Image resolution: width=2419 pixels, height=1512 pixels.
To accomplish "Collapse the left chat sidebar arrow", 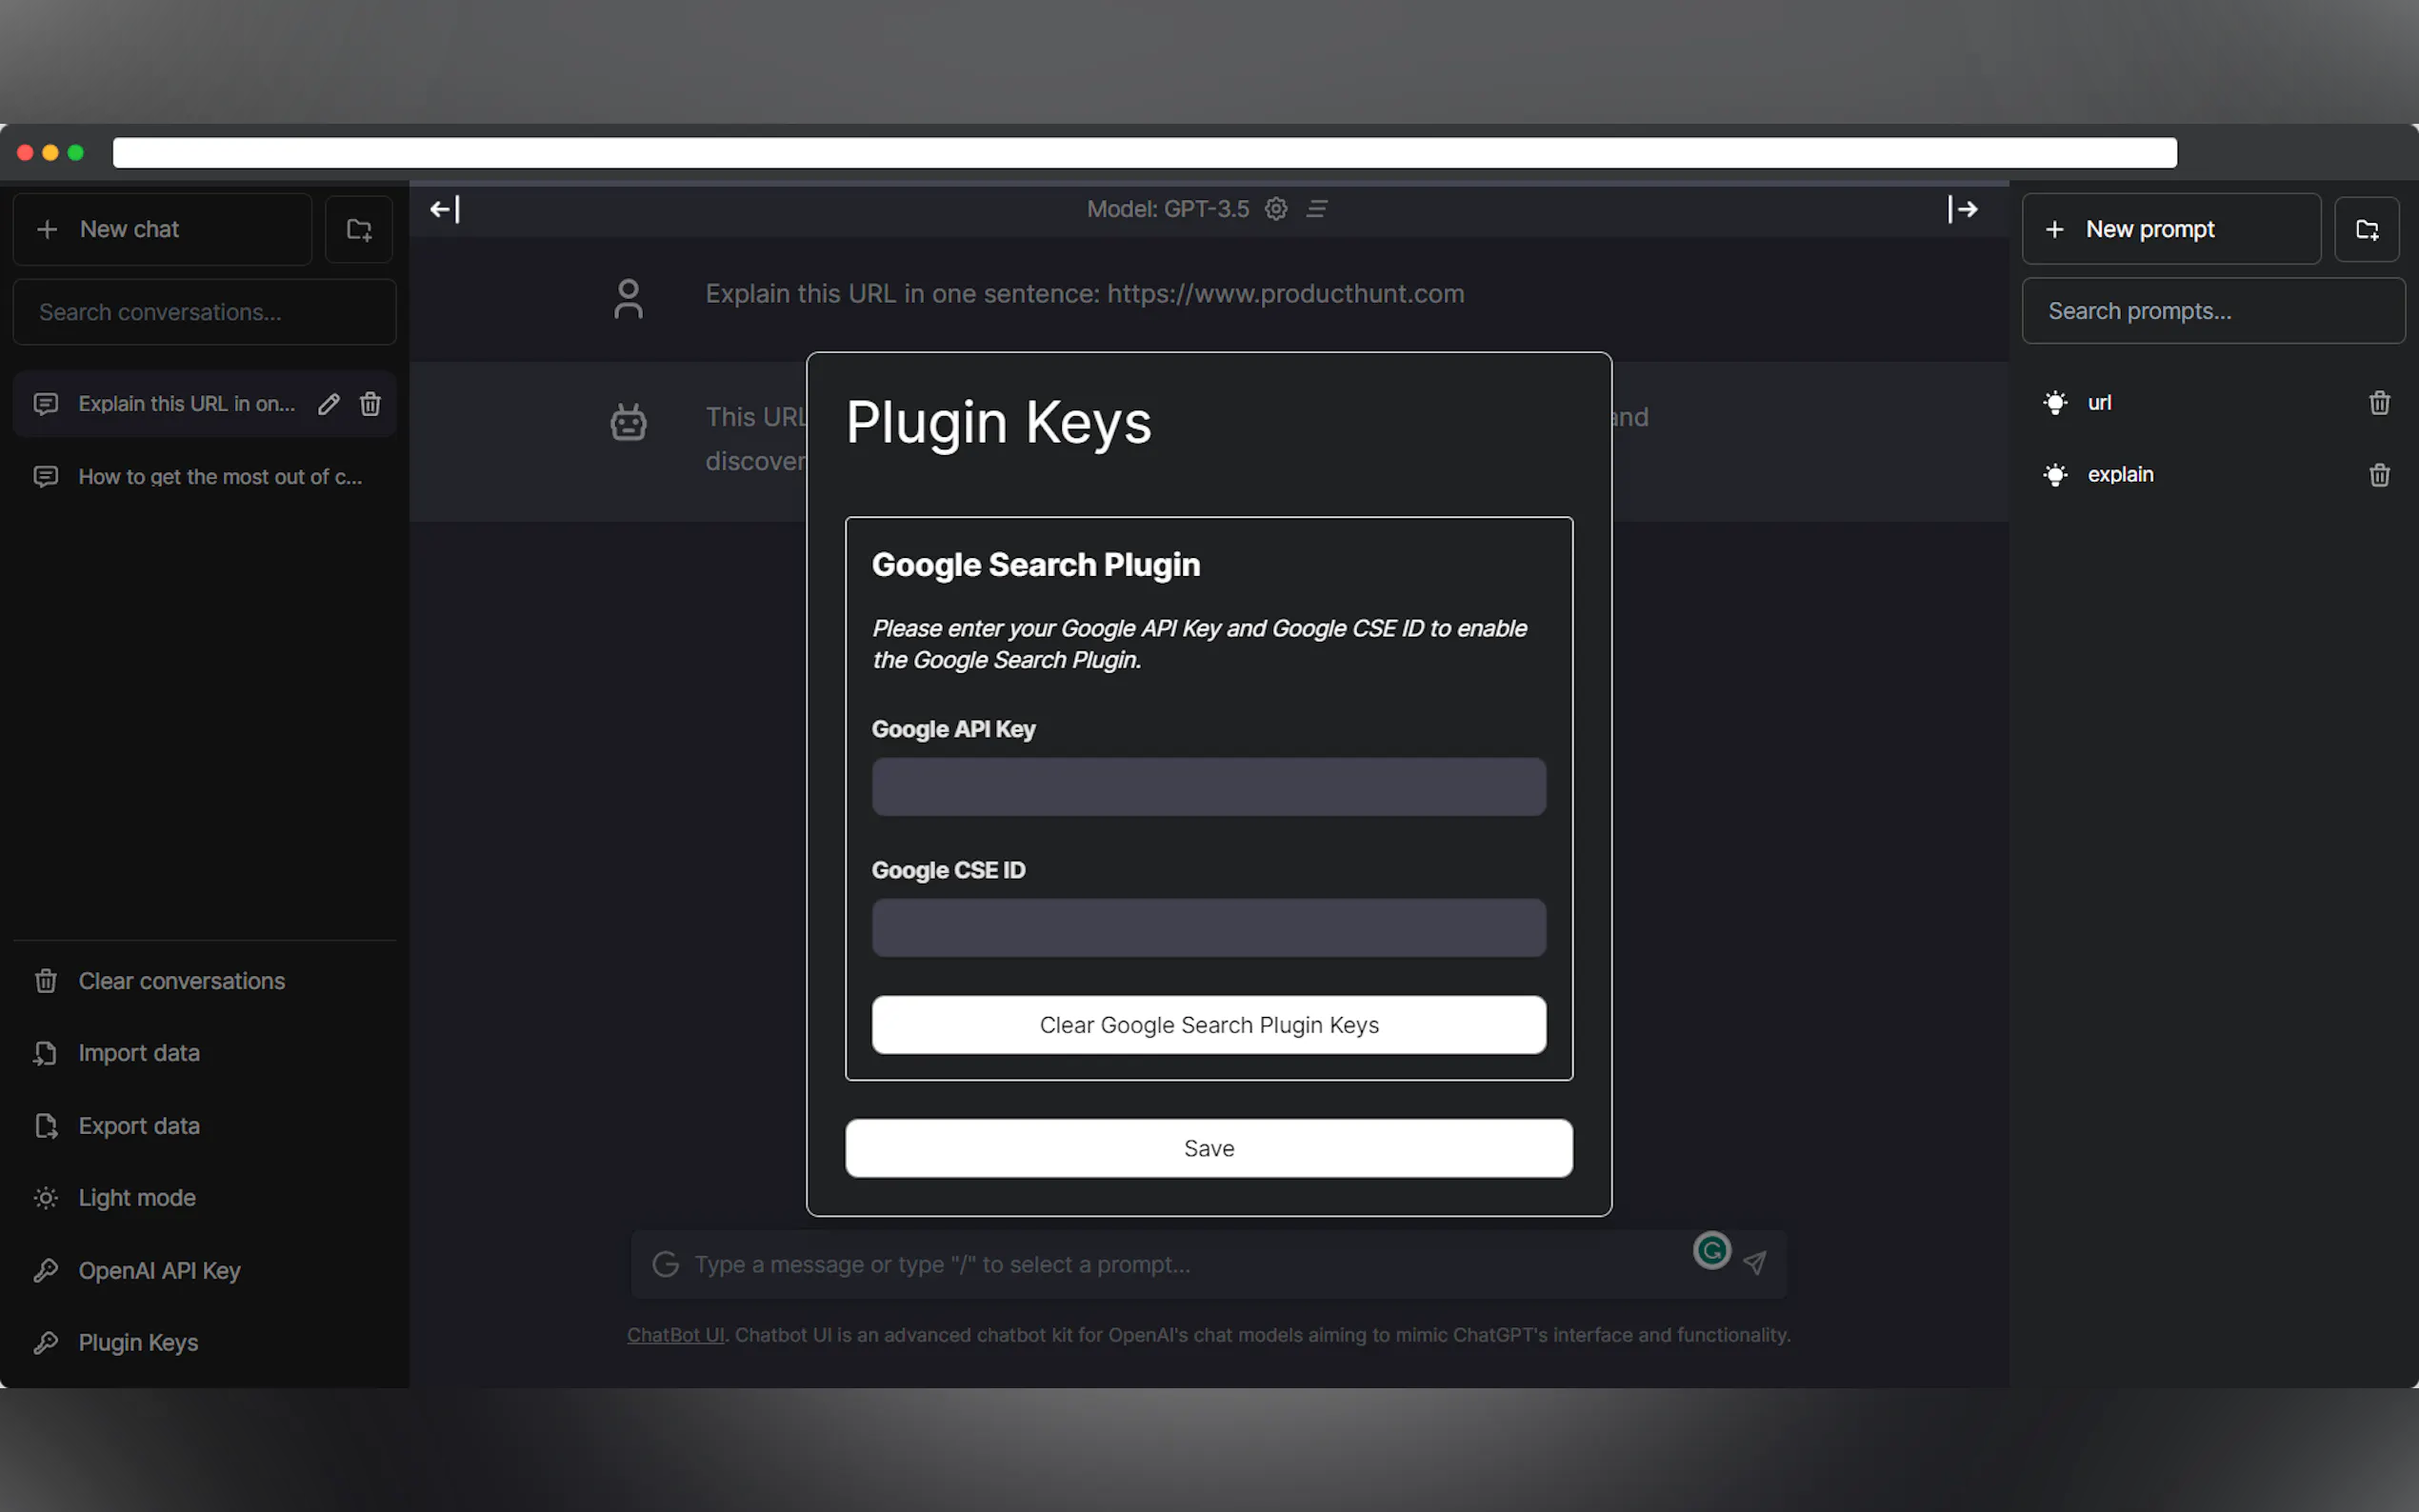I will coord(444,209).
